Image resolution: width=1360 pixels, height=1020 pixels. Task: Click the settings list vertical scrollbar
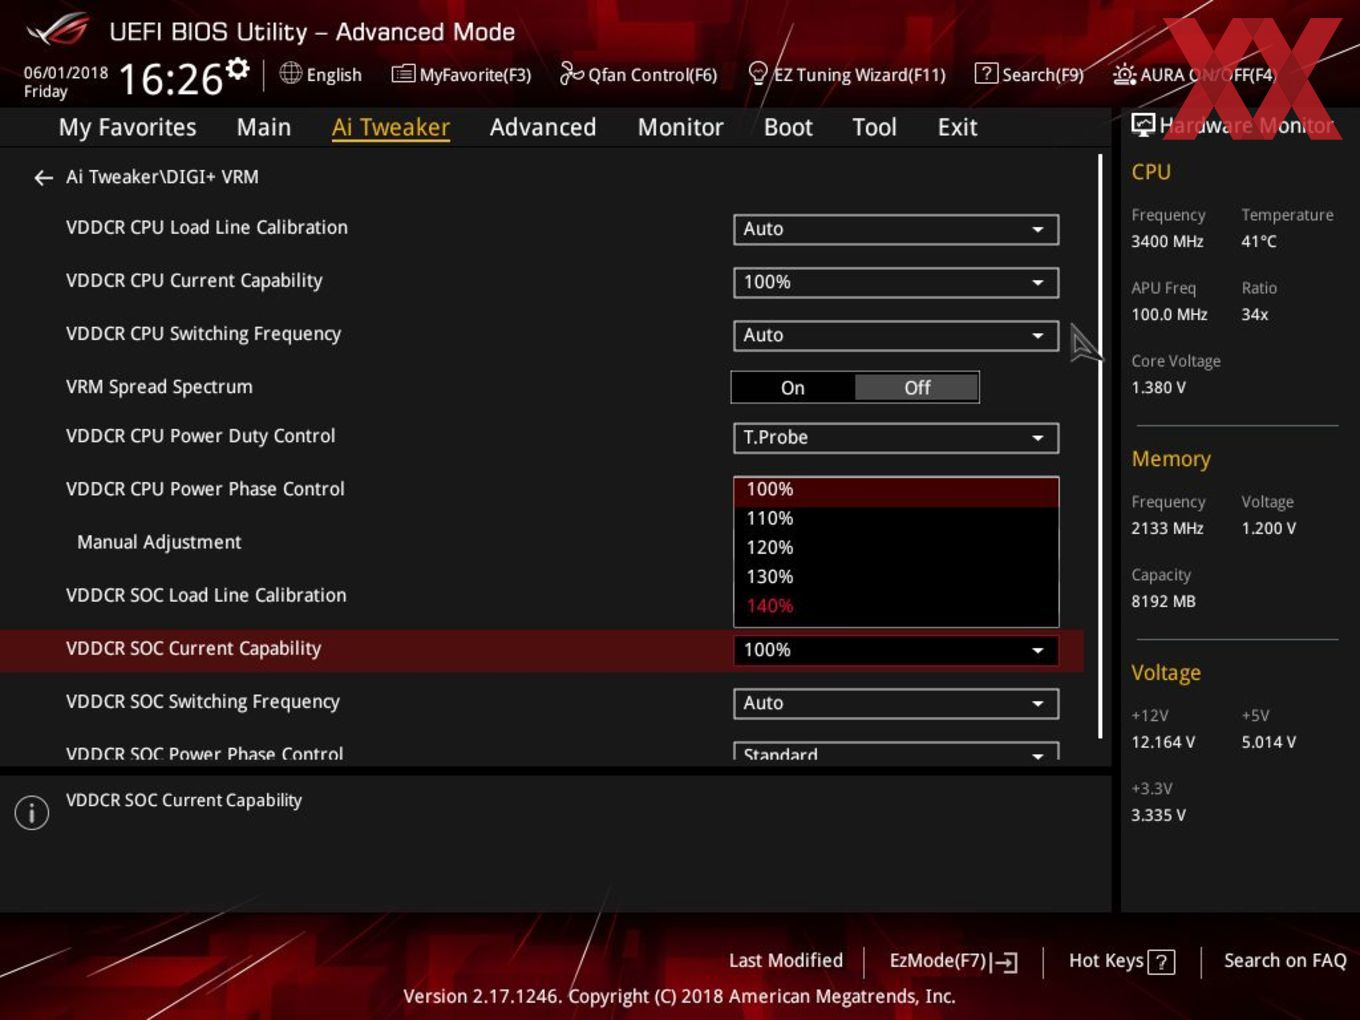coord(1100,445)
